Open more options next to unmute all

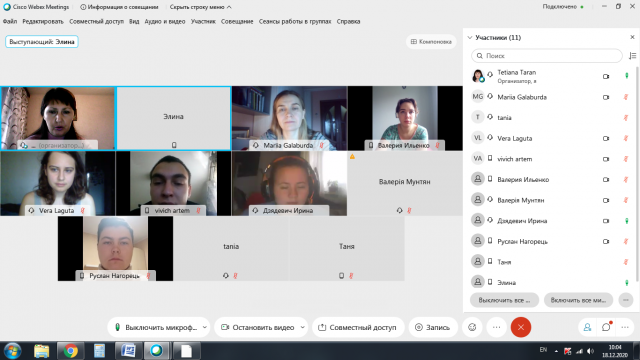[626, 300]
